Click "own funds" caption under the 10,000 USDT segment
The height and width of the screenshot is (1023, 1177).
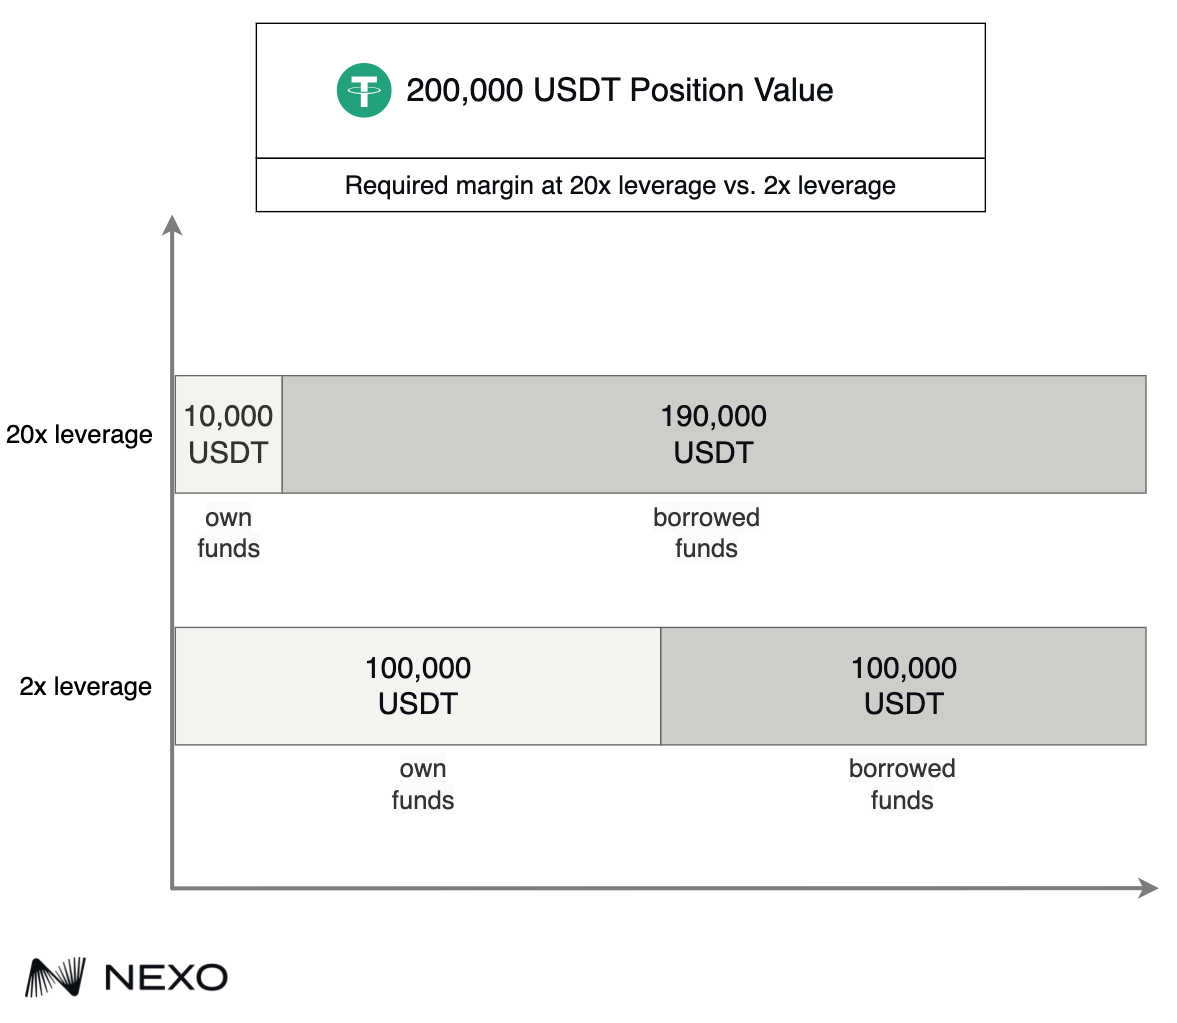coord(229,533)
